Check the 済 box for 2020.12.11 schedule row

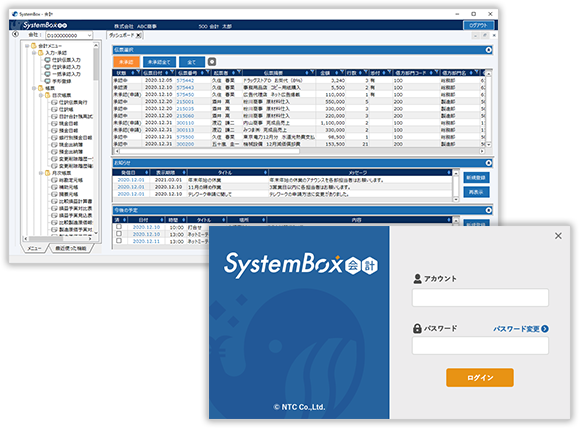click(119, 241)
